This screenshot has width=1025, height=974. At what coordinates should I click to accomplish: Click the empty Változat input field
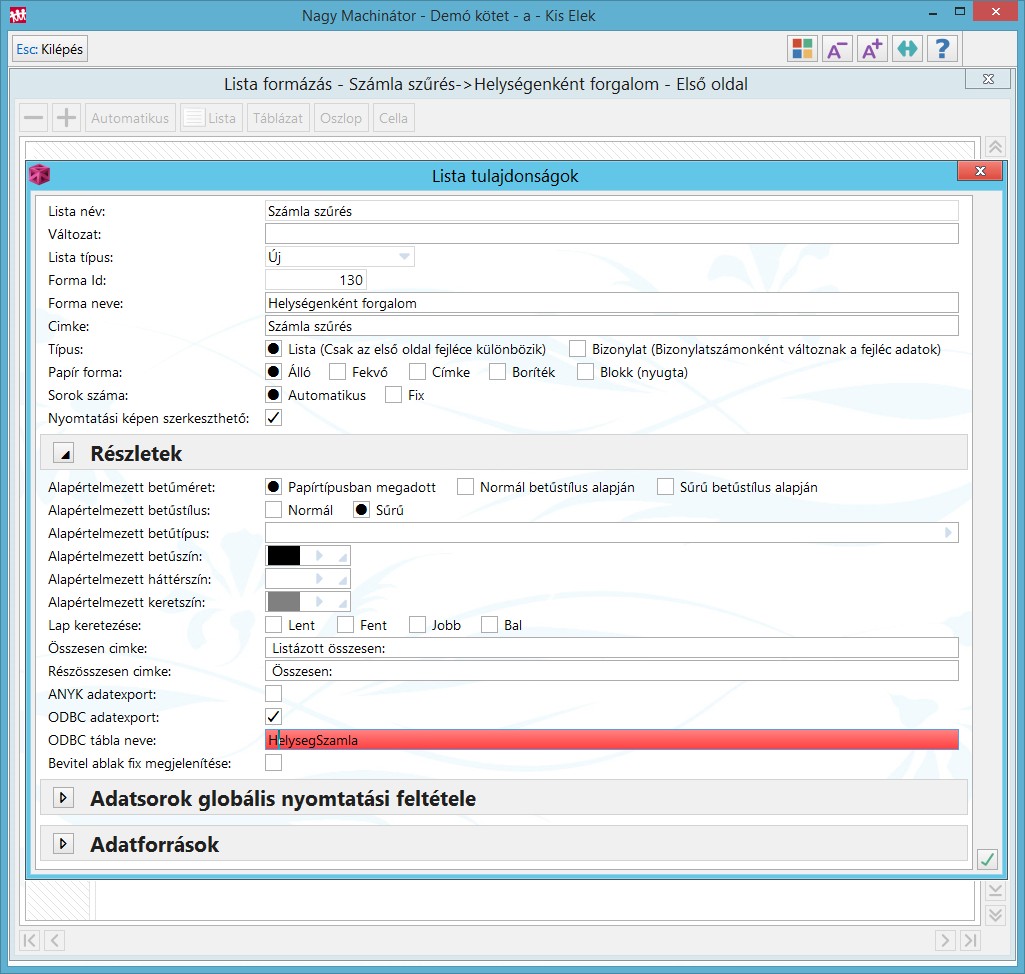click(611, 234)
